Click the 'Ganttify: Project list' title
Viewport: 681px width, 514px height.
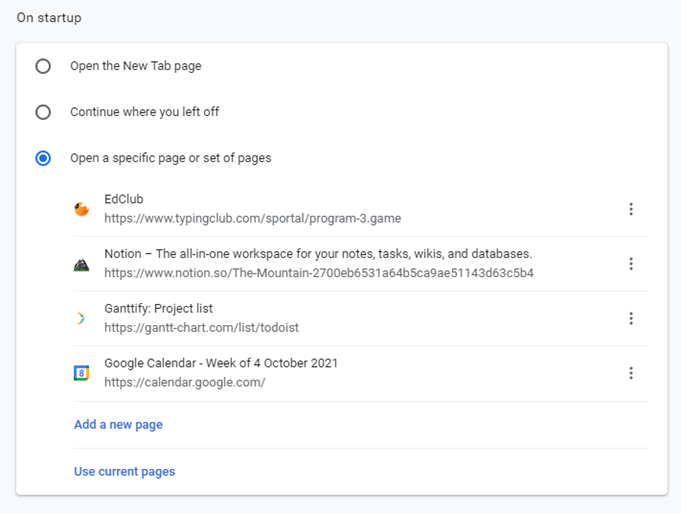(158, 309)
